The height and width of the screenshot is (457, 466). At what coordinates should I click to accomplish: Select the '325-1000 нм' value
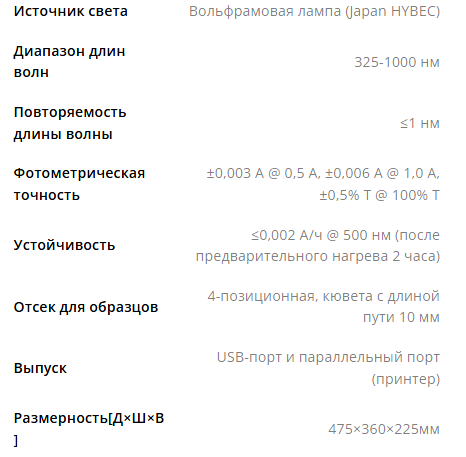397,62
